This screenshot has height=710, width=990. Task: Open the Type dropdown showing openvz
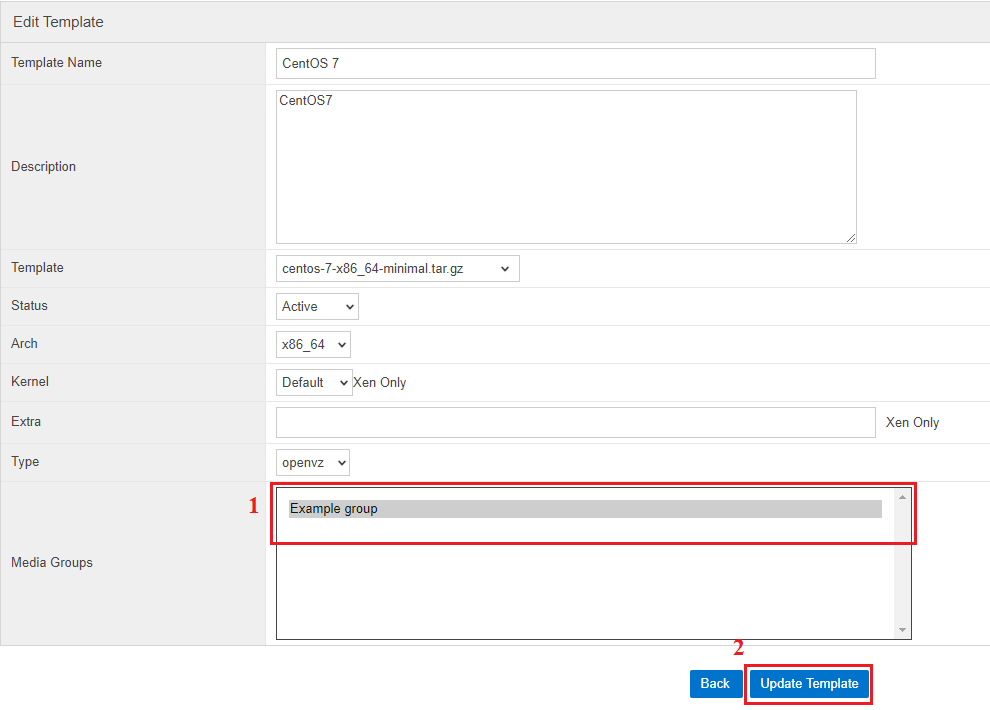tap(313, 462)
